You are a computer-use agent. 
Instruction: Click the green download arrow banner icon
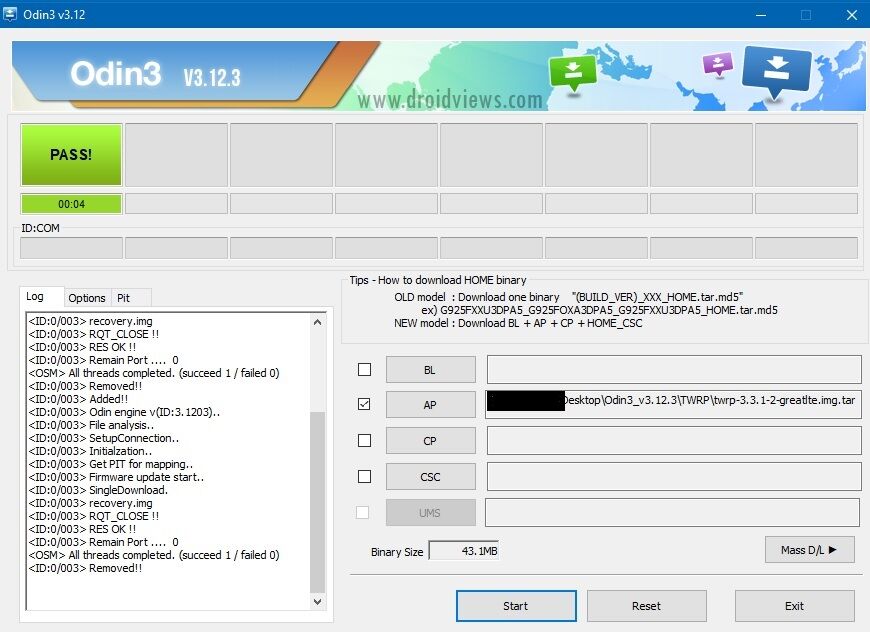(x=573, y=74)
